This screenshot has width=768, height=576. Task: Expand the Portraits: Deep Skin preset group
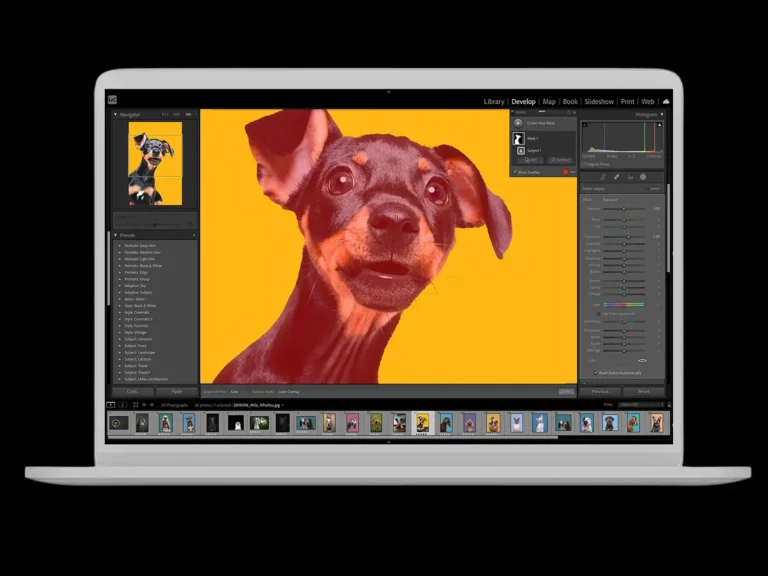coord(120,246)
